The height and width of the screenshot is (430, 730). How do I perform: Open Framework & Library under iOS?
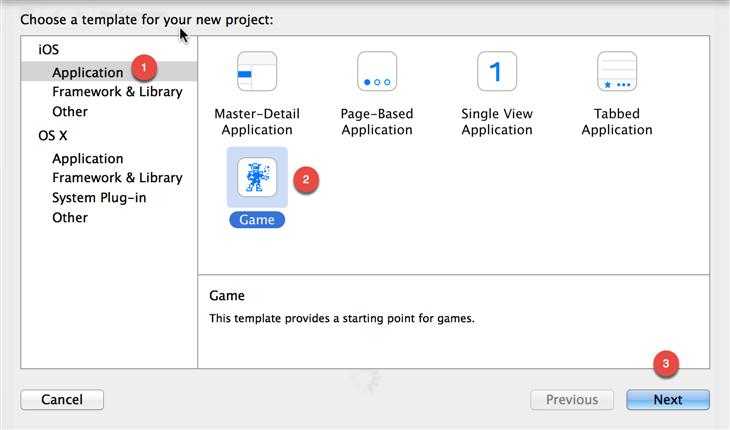pos(117,92)
